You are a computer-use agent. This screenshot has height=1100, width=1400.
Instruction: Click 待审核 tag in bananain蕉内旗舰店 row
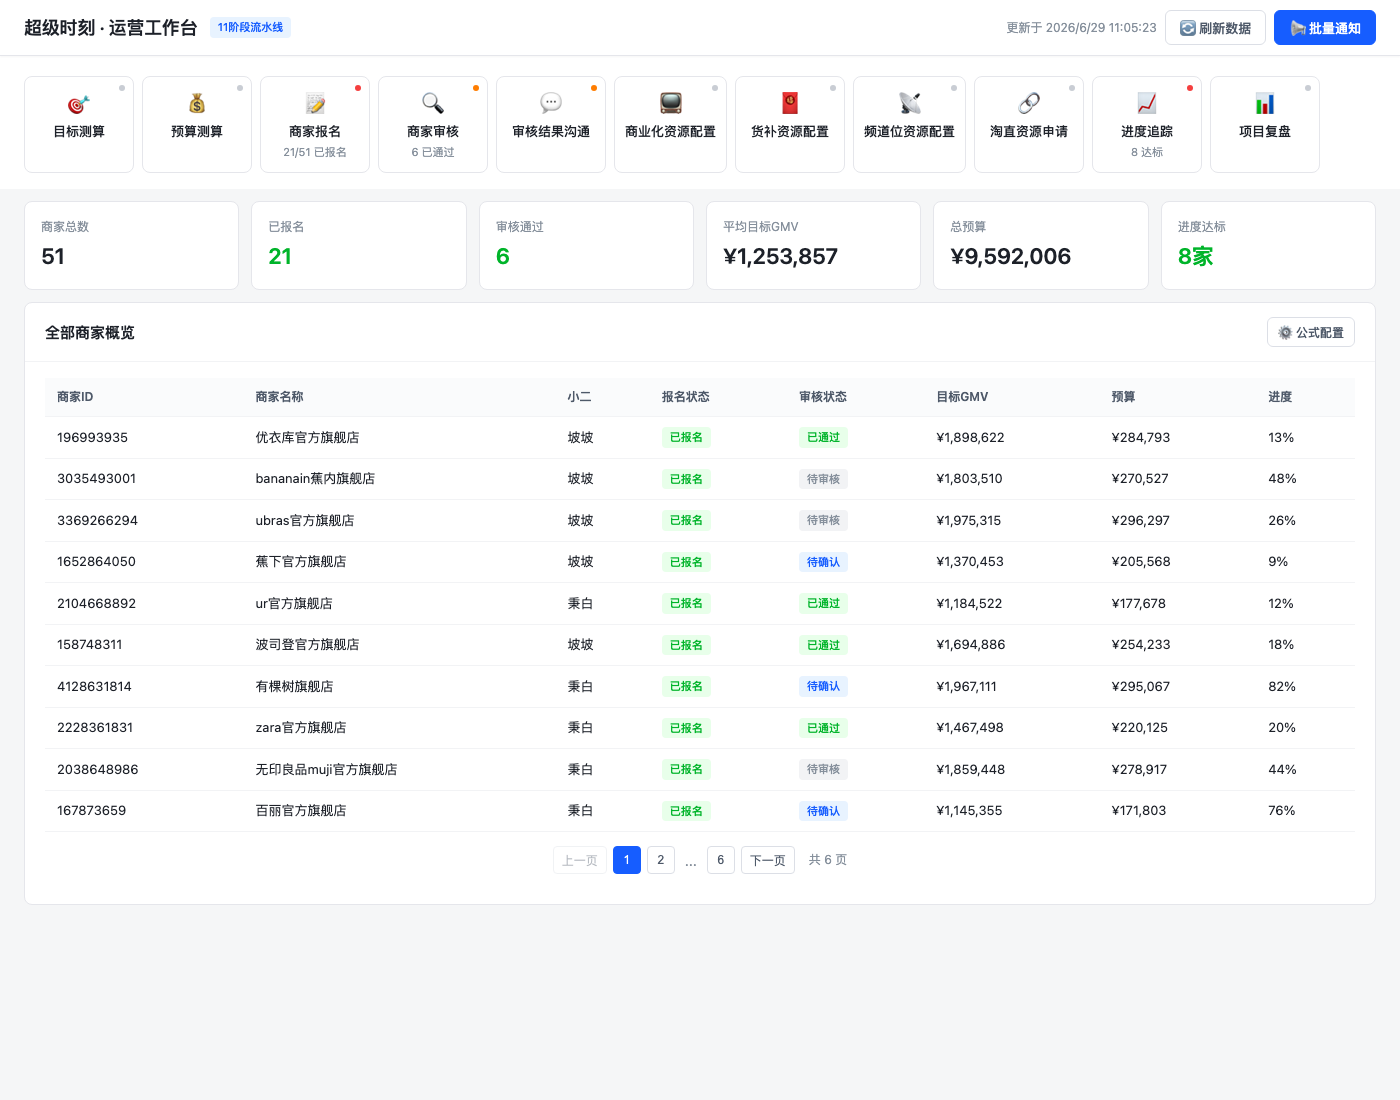823,479
